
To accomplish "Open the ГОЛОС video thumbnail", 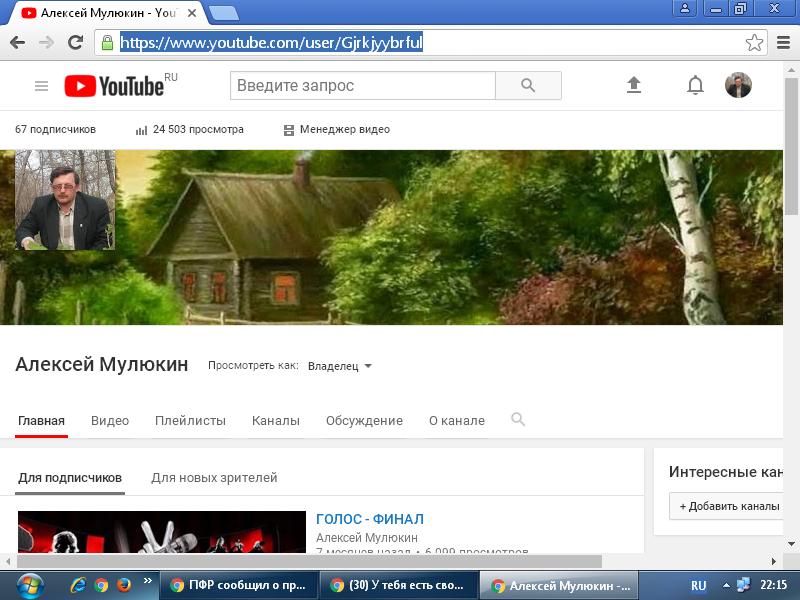I will point(162,532).
